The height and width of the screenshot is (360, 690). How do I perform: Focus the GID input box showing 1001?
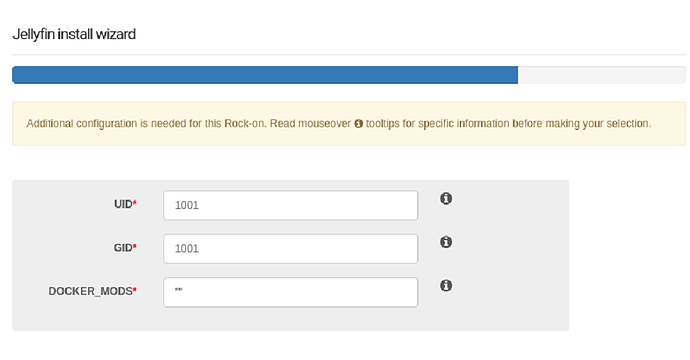[290, 249]
